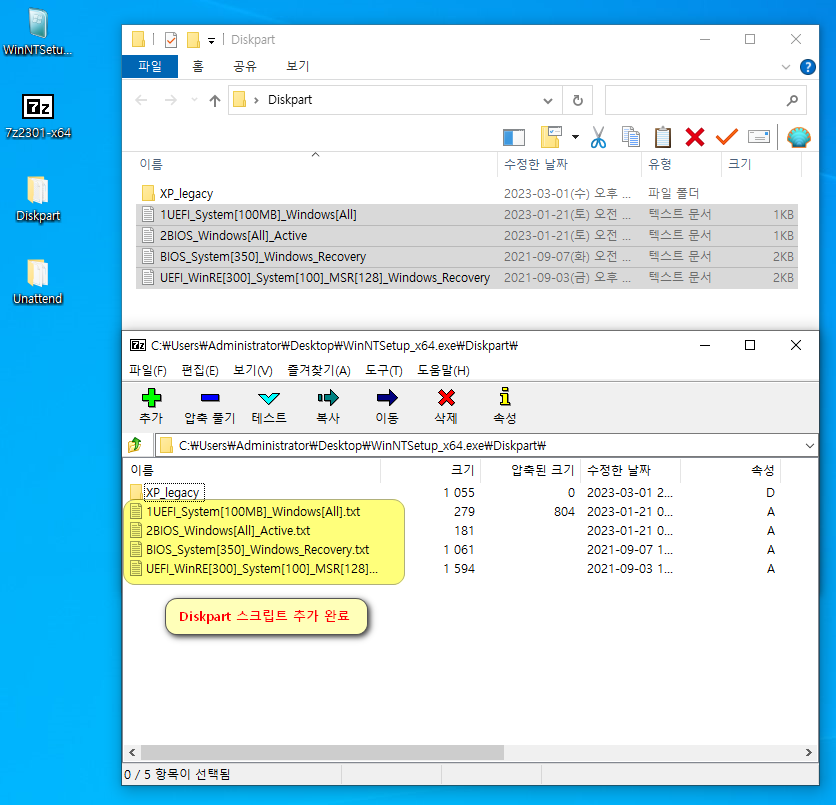Click the Paste clipboard icon in Explorer

point(663,137)
